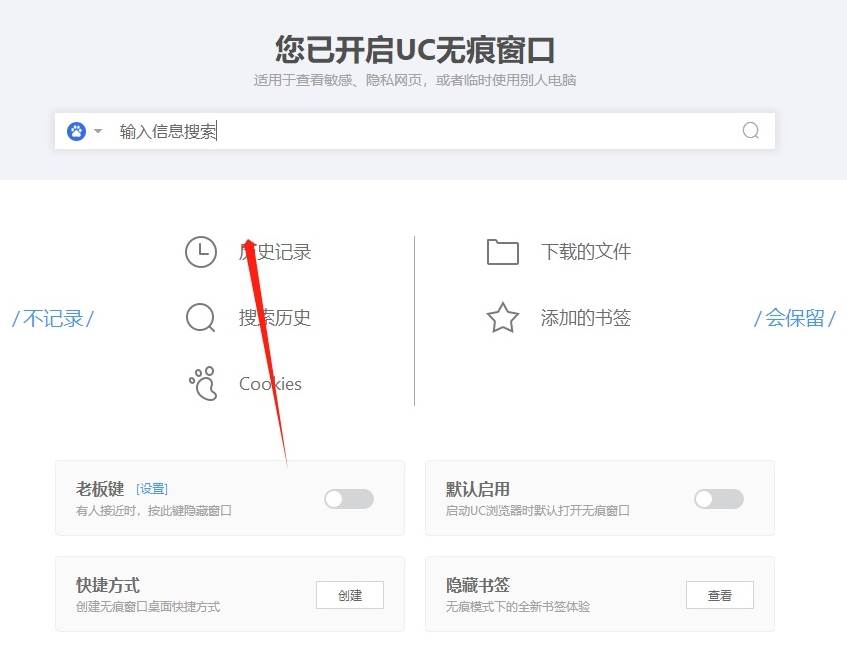Click the 下载的文件 text

[x=586, y=252]
